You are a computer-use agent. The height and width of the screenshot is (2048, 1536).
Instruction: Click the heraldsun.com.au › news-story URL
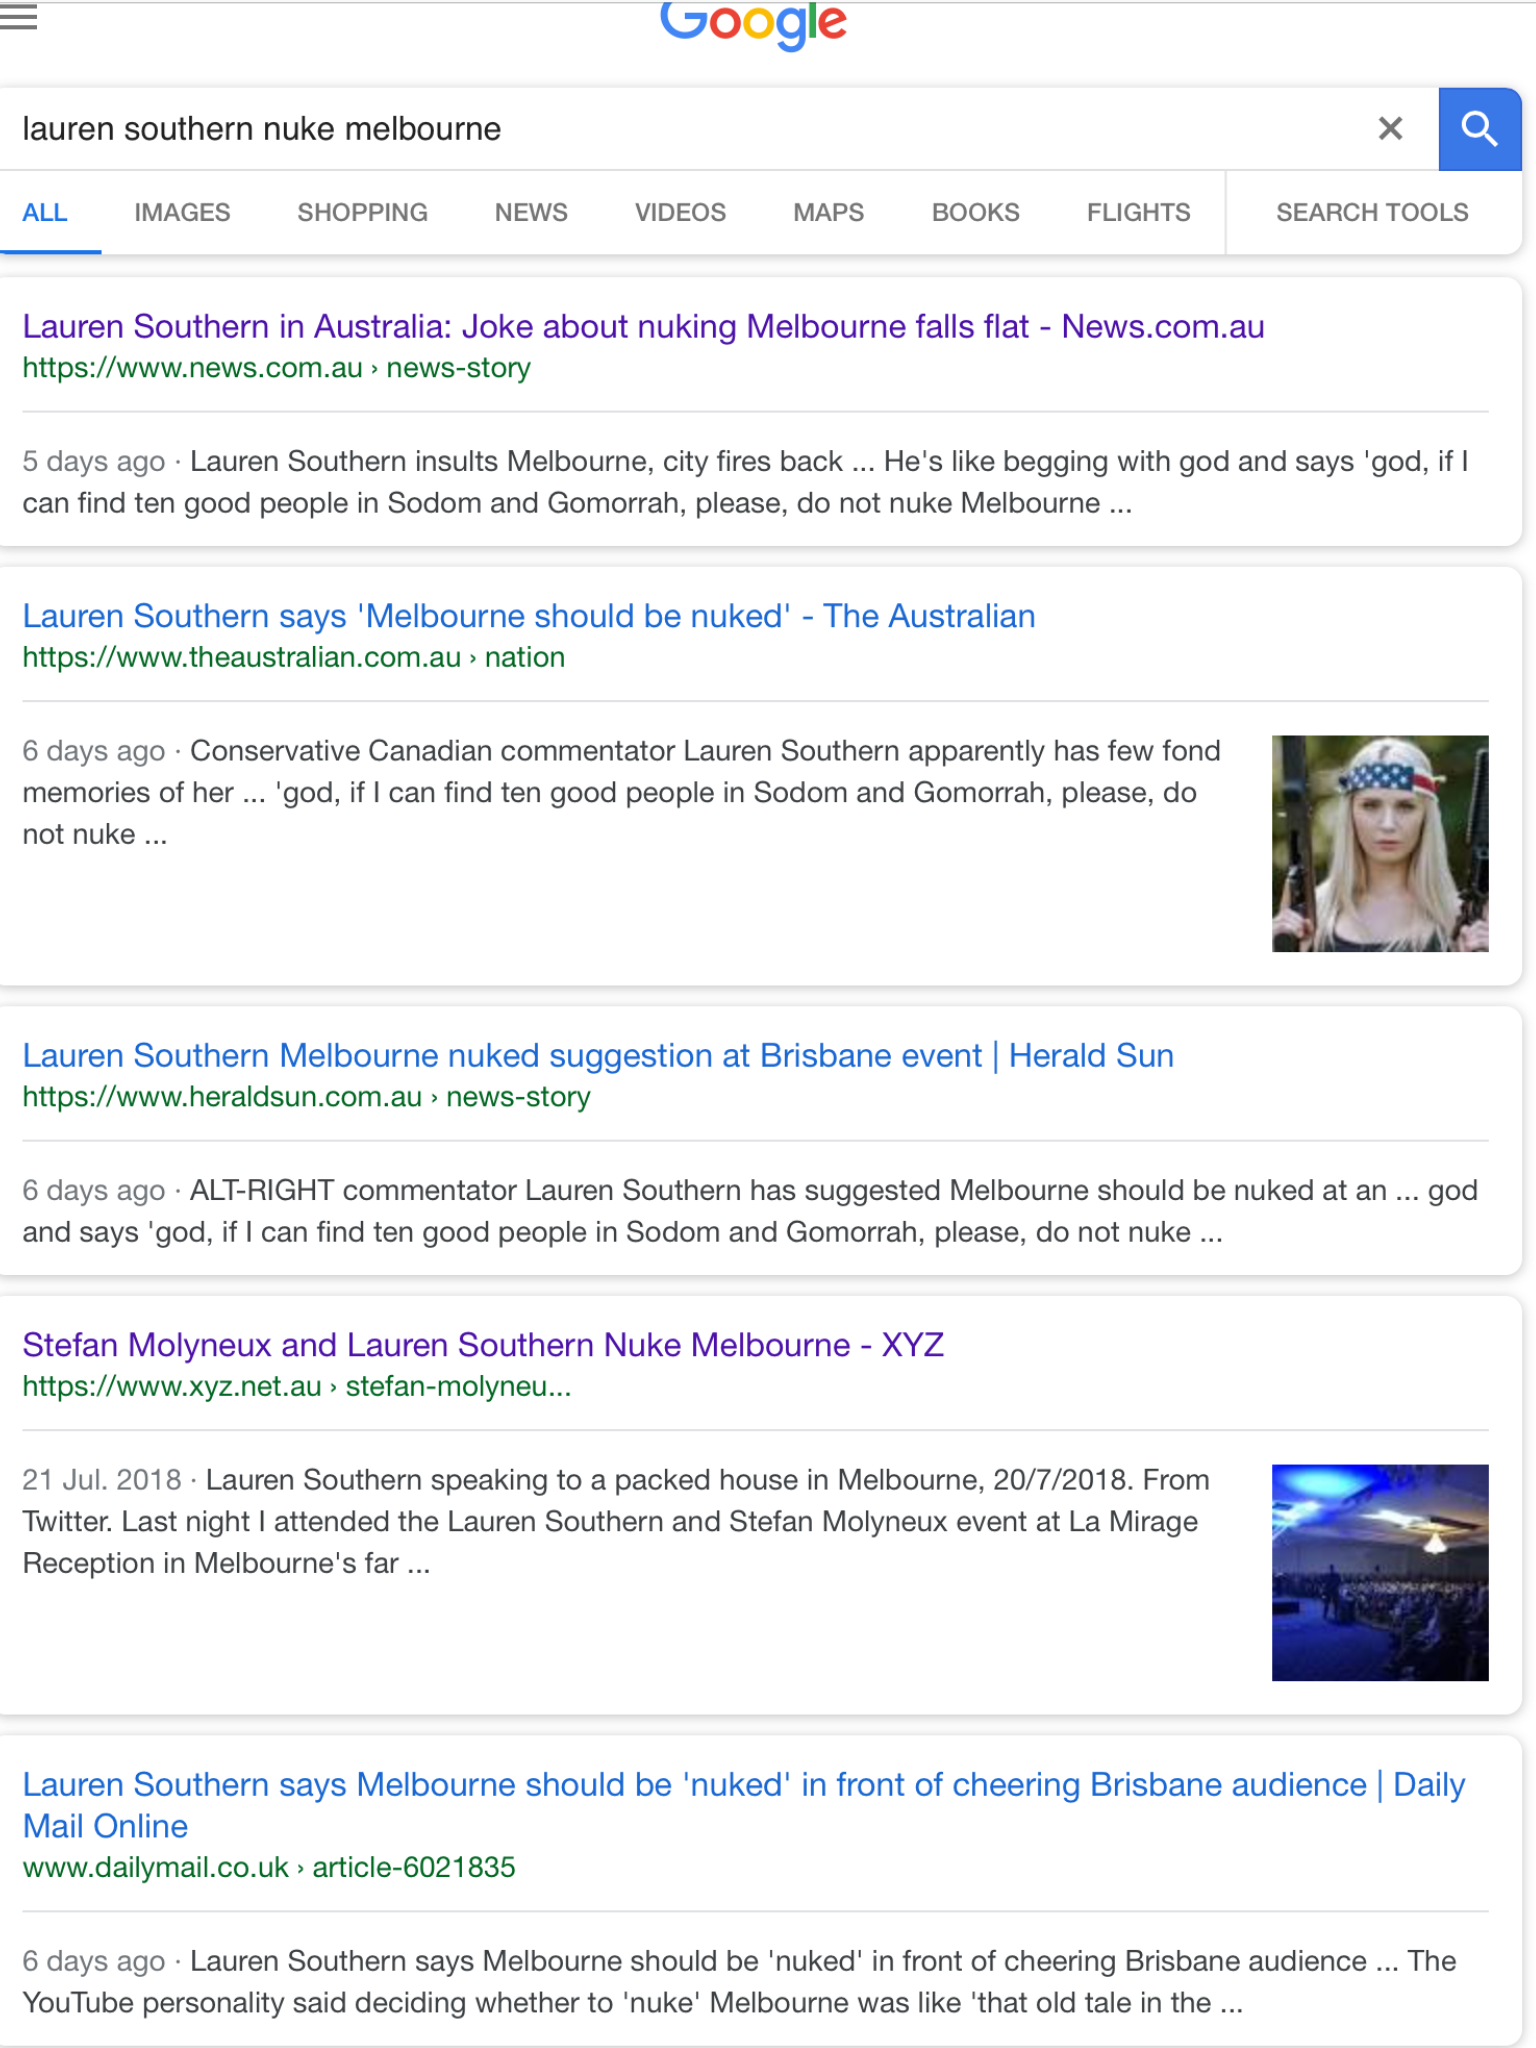pyautogui.click(x=306, y=1097)
